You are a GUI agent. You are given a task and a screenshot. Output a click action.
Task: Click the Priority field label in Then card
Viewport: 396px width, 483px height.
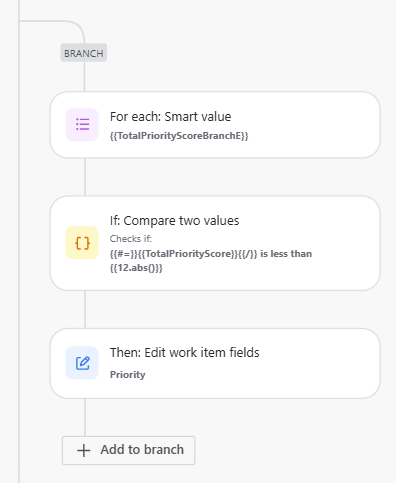coord(127,375)
